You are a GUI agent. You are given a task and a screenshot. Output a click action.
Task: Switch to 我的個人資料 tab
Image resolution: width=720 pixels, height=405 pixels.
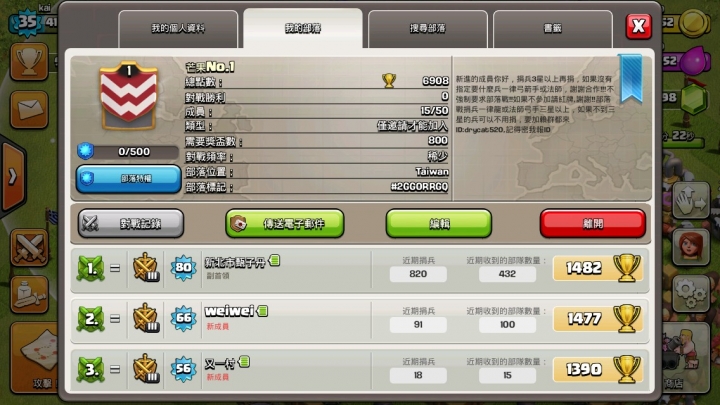pyautogui.click(x=178, y=28)
